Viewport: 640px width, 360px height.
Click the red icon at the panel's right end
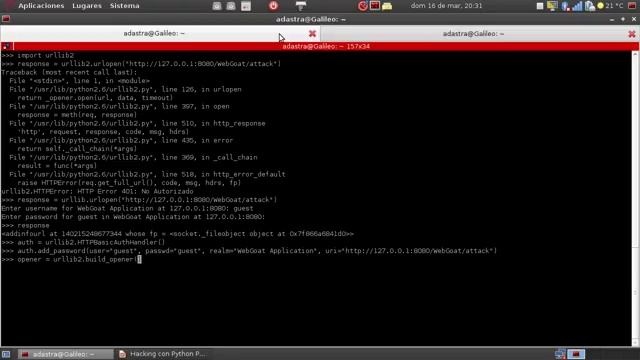632,6
